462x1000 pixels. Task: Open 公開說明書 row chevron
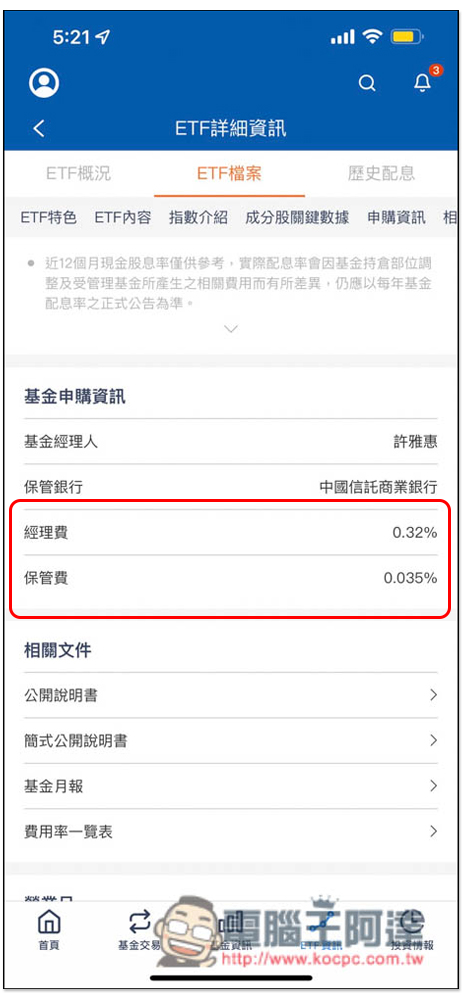(433, 695)
